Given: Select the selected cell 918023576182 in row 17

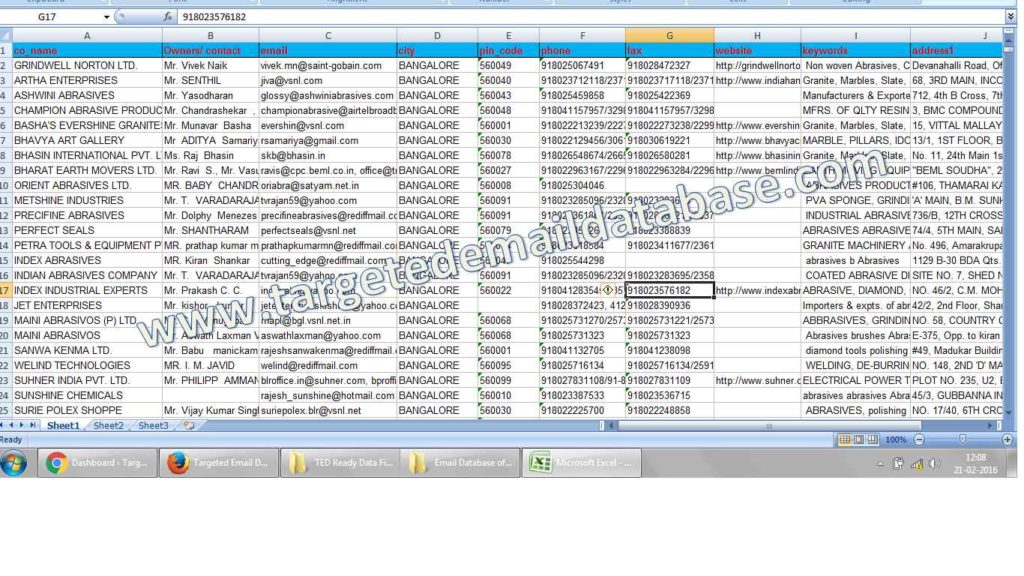Looking at the screenshot, I should [669, 291].
